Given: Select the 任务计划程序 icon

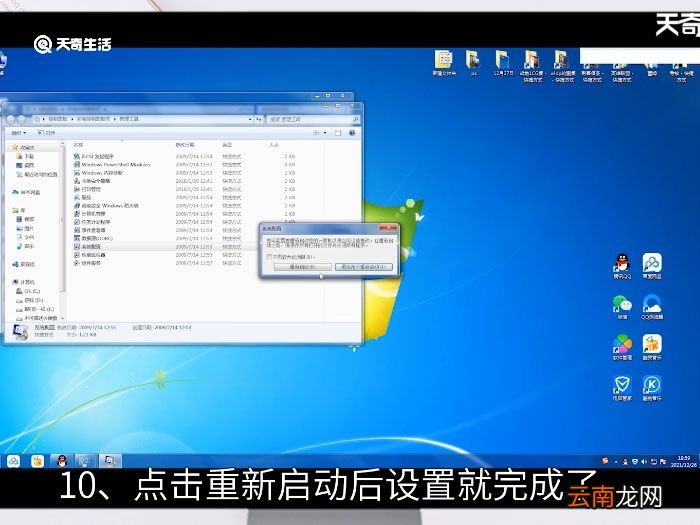Looking at the screenshot, I should pyautogui.click(x=77, y=222).
